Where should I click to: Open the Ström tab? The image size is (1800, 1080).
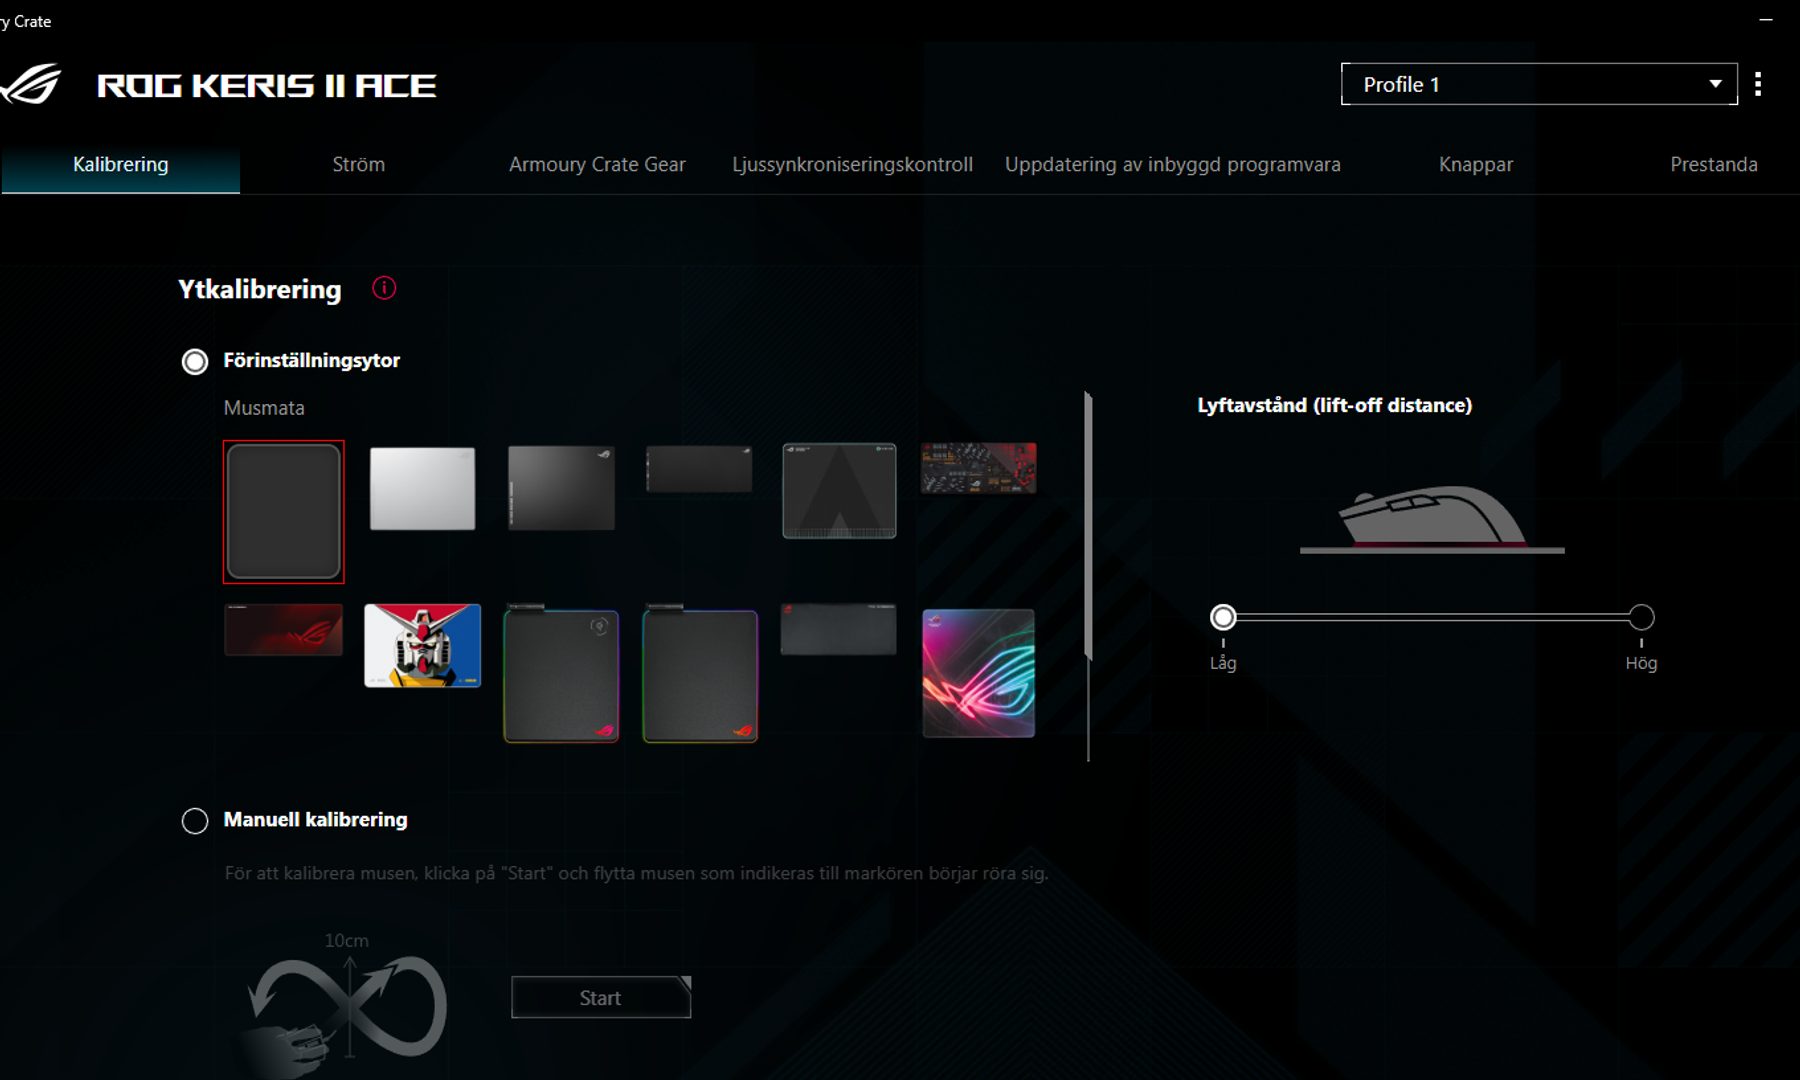(x=359, y=165)
